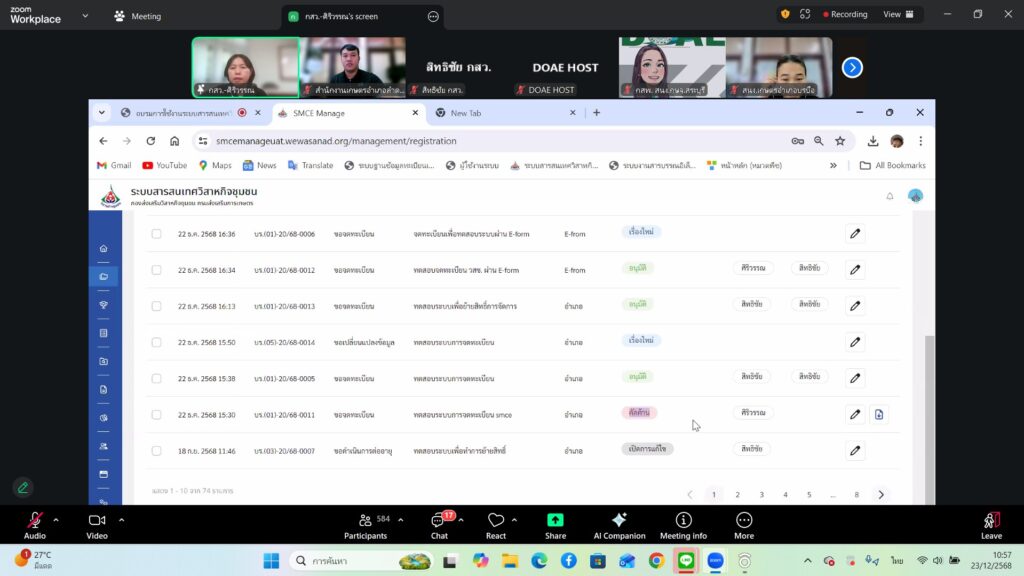Check the box for row บร.(03)-20/68-0007

click(x=156, y=450)
